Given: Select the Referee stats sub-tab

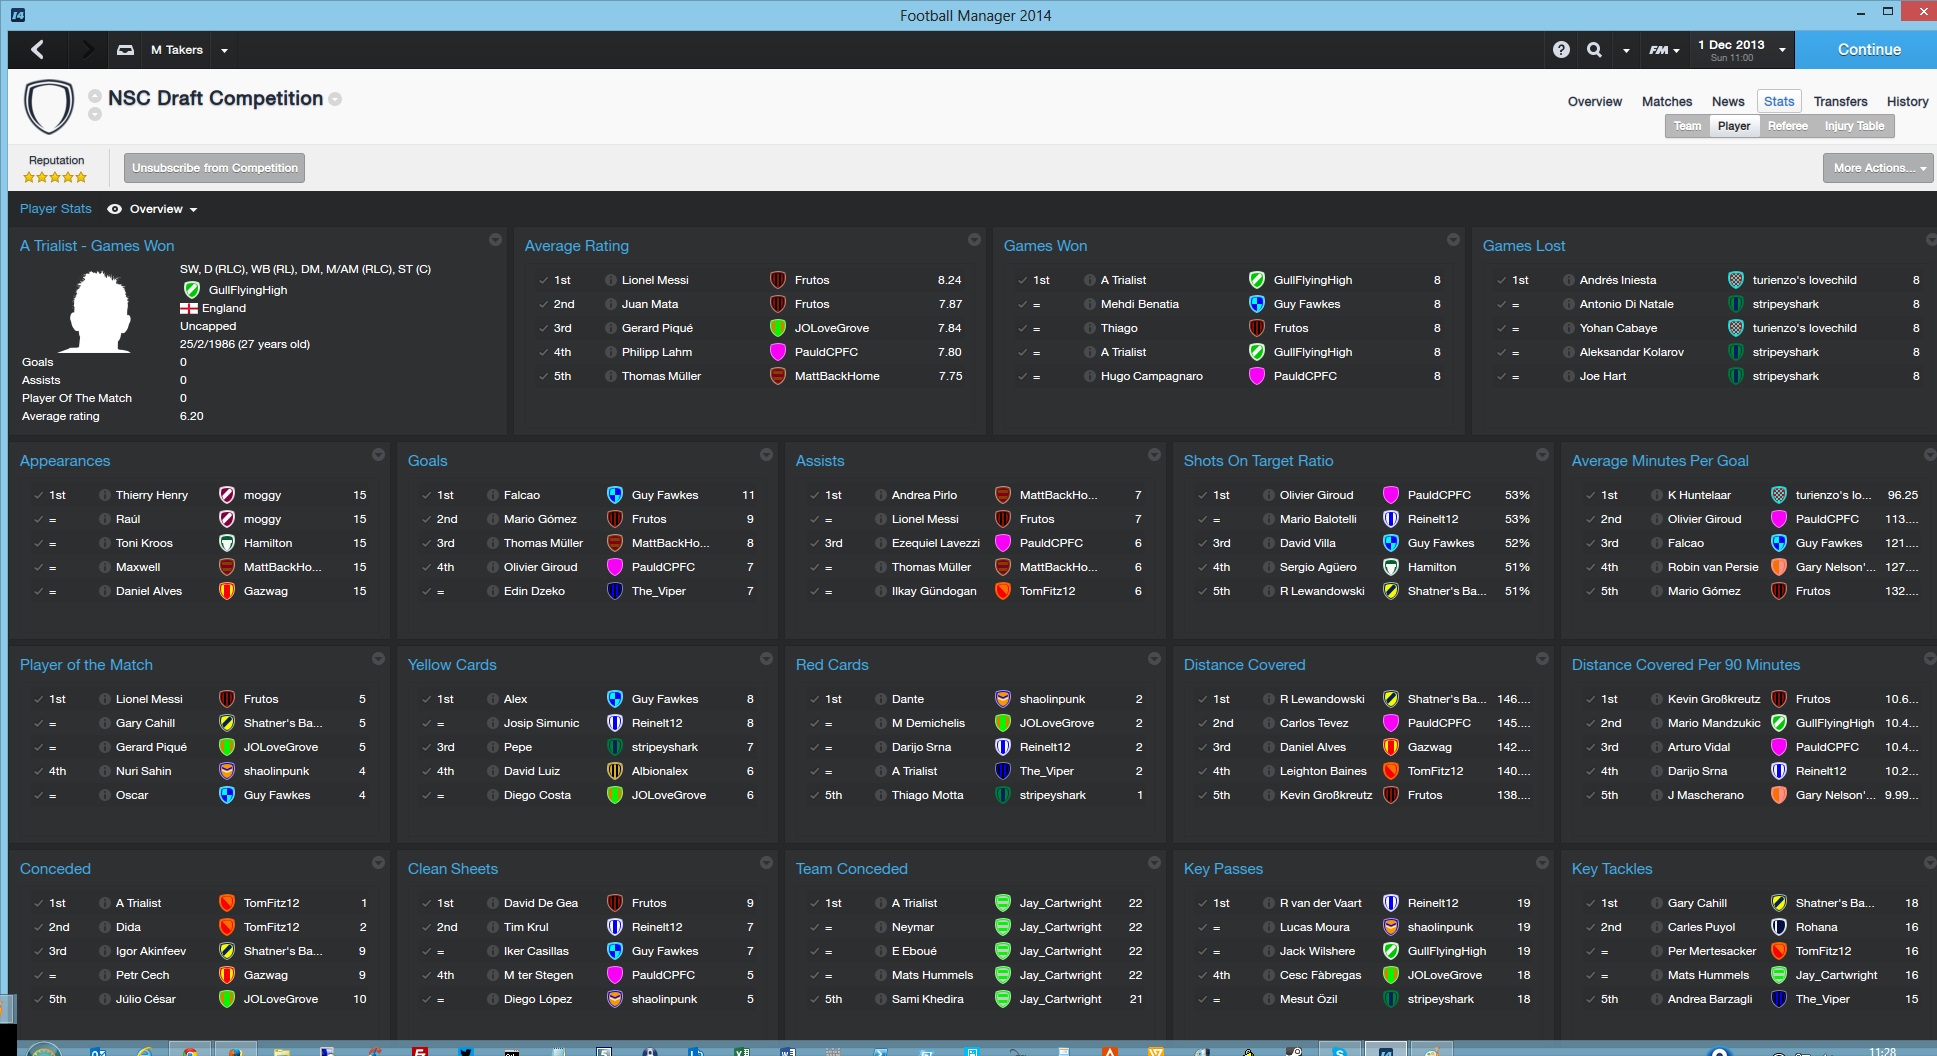Looking at the screenshot, I should 1787,126.
